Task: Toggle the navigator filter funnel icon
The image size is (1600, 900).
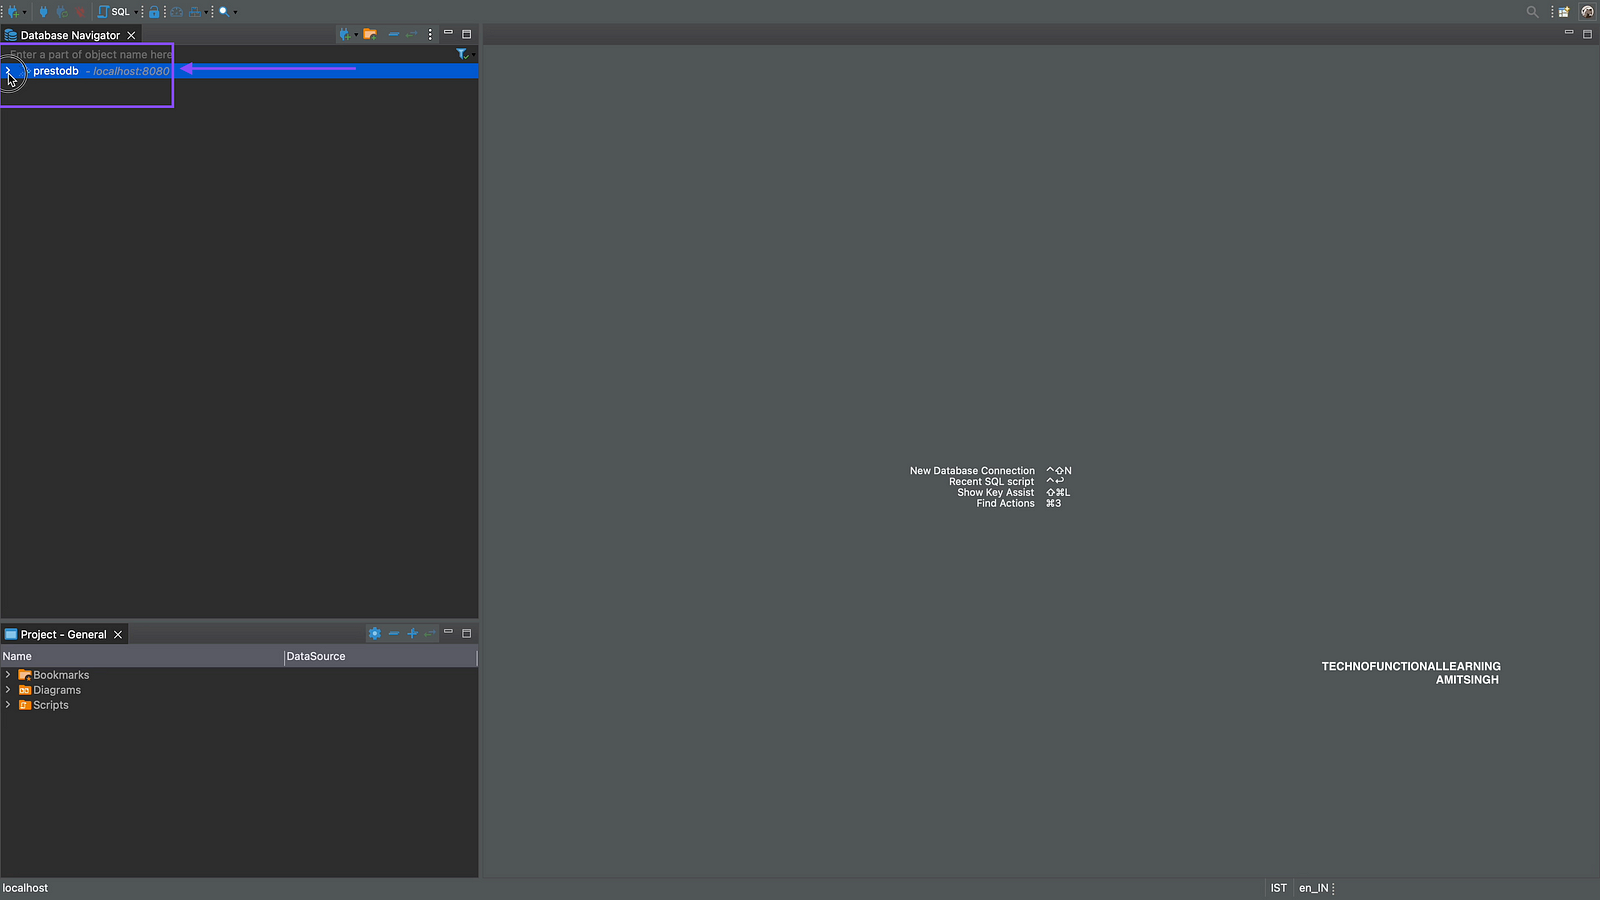Action: pyautogui.click(x=462, y=54)
